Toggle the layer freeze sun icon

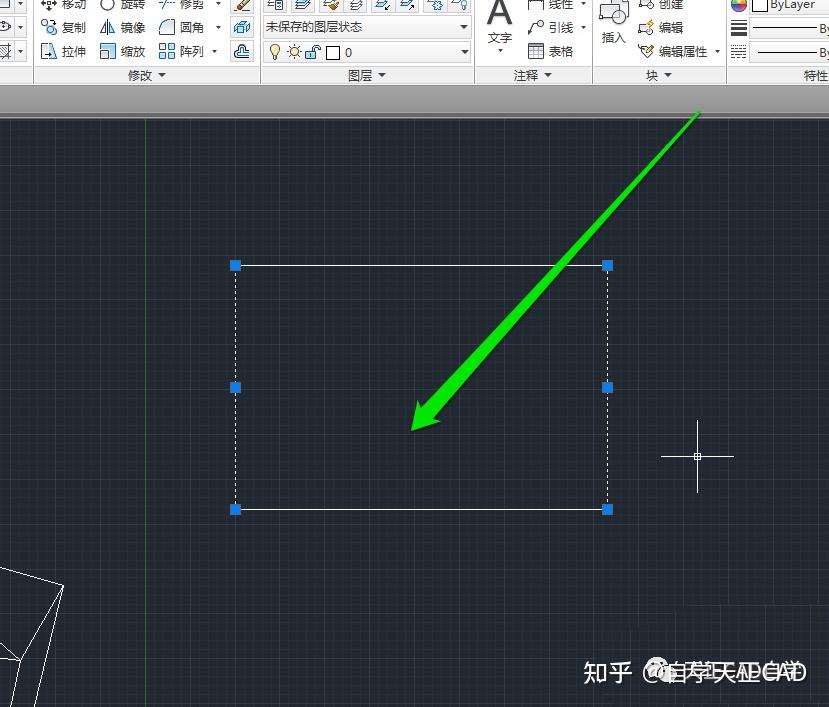pos(294,52)
